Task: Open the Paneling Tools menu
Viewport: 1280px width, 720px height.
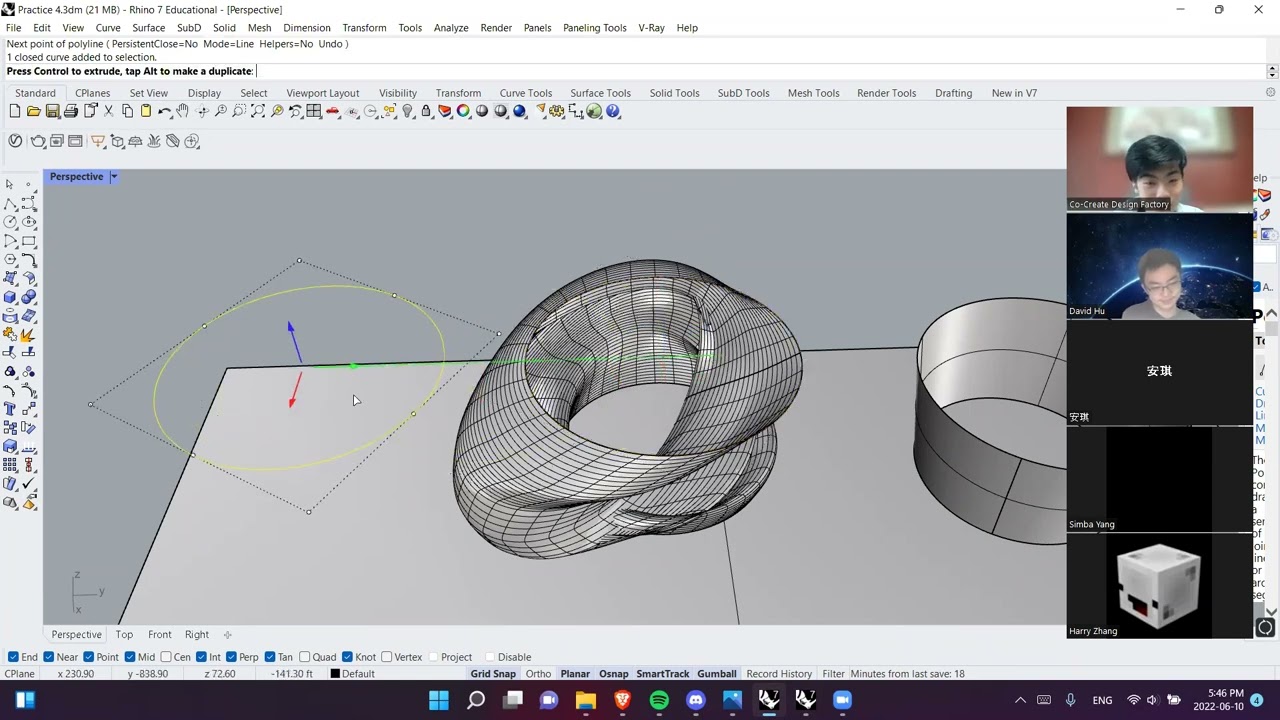Action: 594,28
